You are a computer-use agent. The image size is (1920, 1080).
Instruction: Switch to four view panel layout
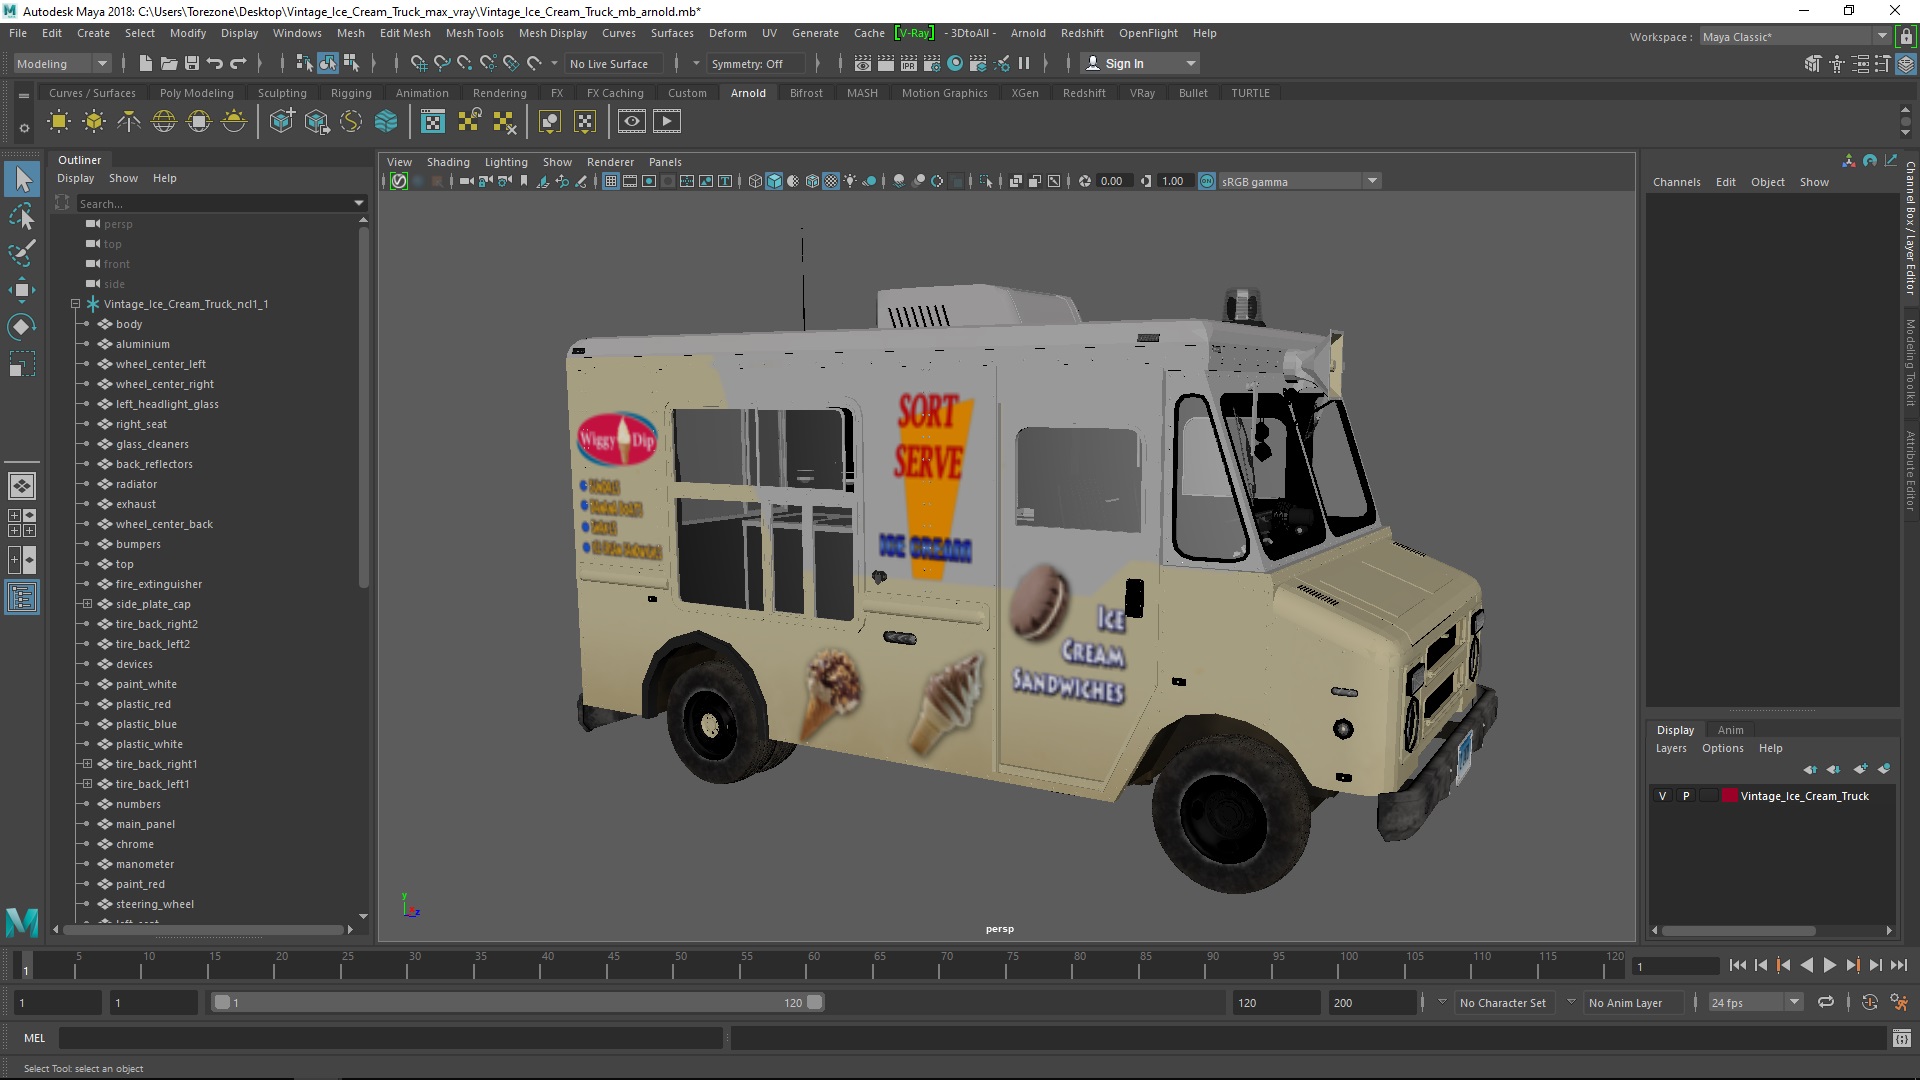click(x=22, y=523)
